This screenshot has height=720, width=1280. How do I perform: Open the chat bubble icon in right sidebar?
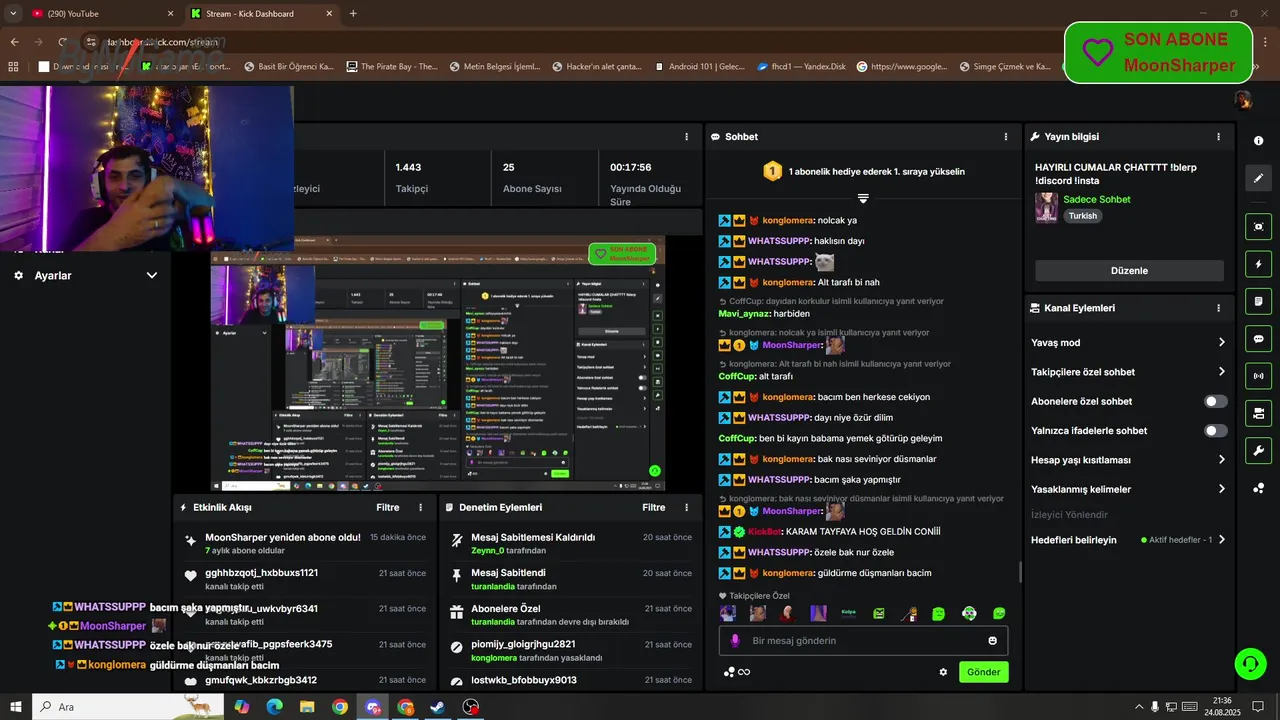click(x=1258, y=338)
